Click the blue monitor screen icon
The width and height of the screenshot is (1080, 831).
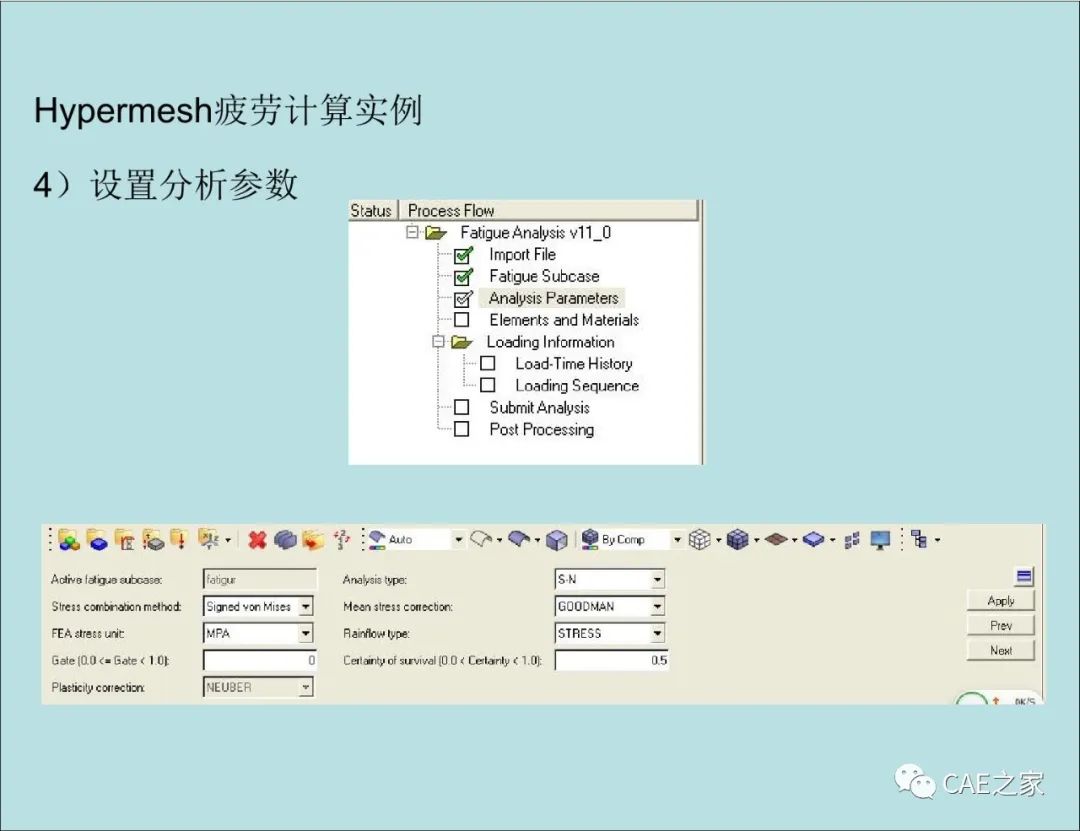(880, 540)
